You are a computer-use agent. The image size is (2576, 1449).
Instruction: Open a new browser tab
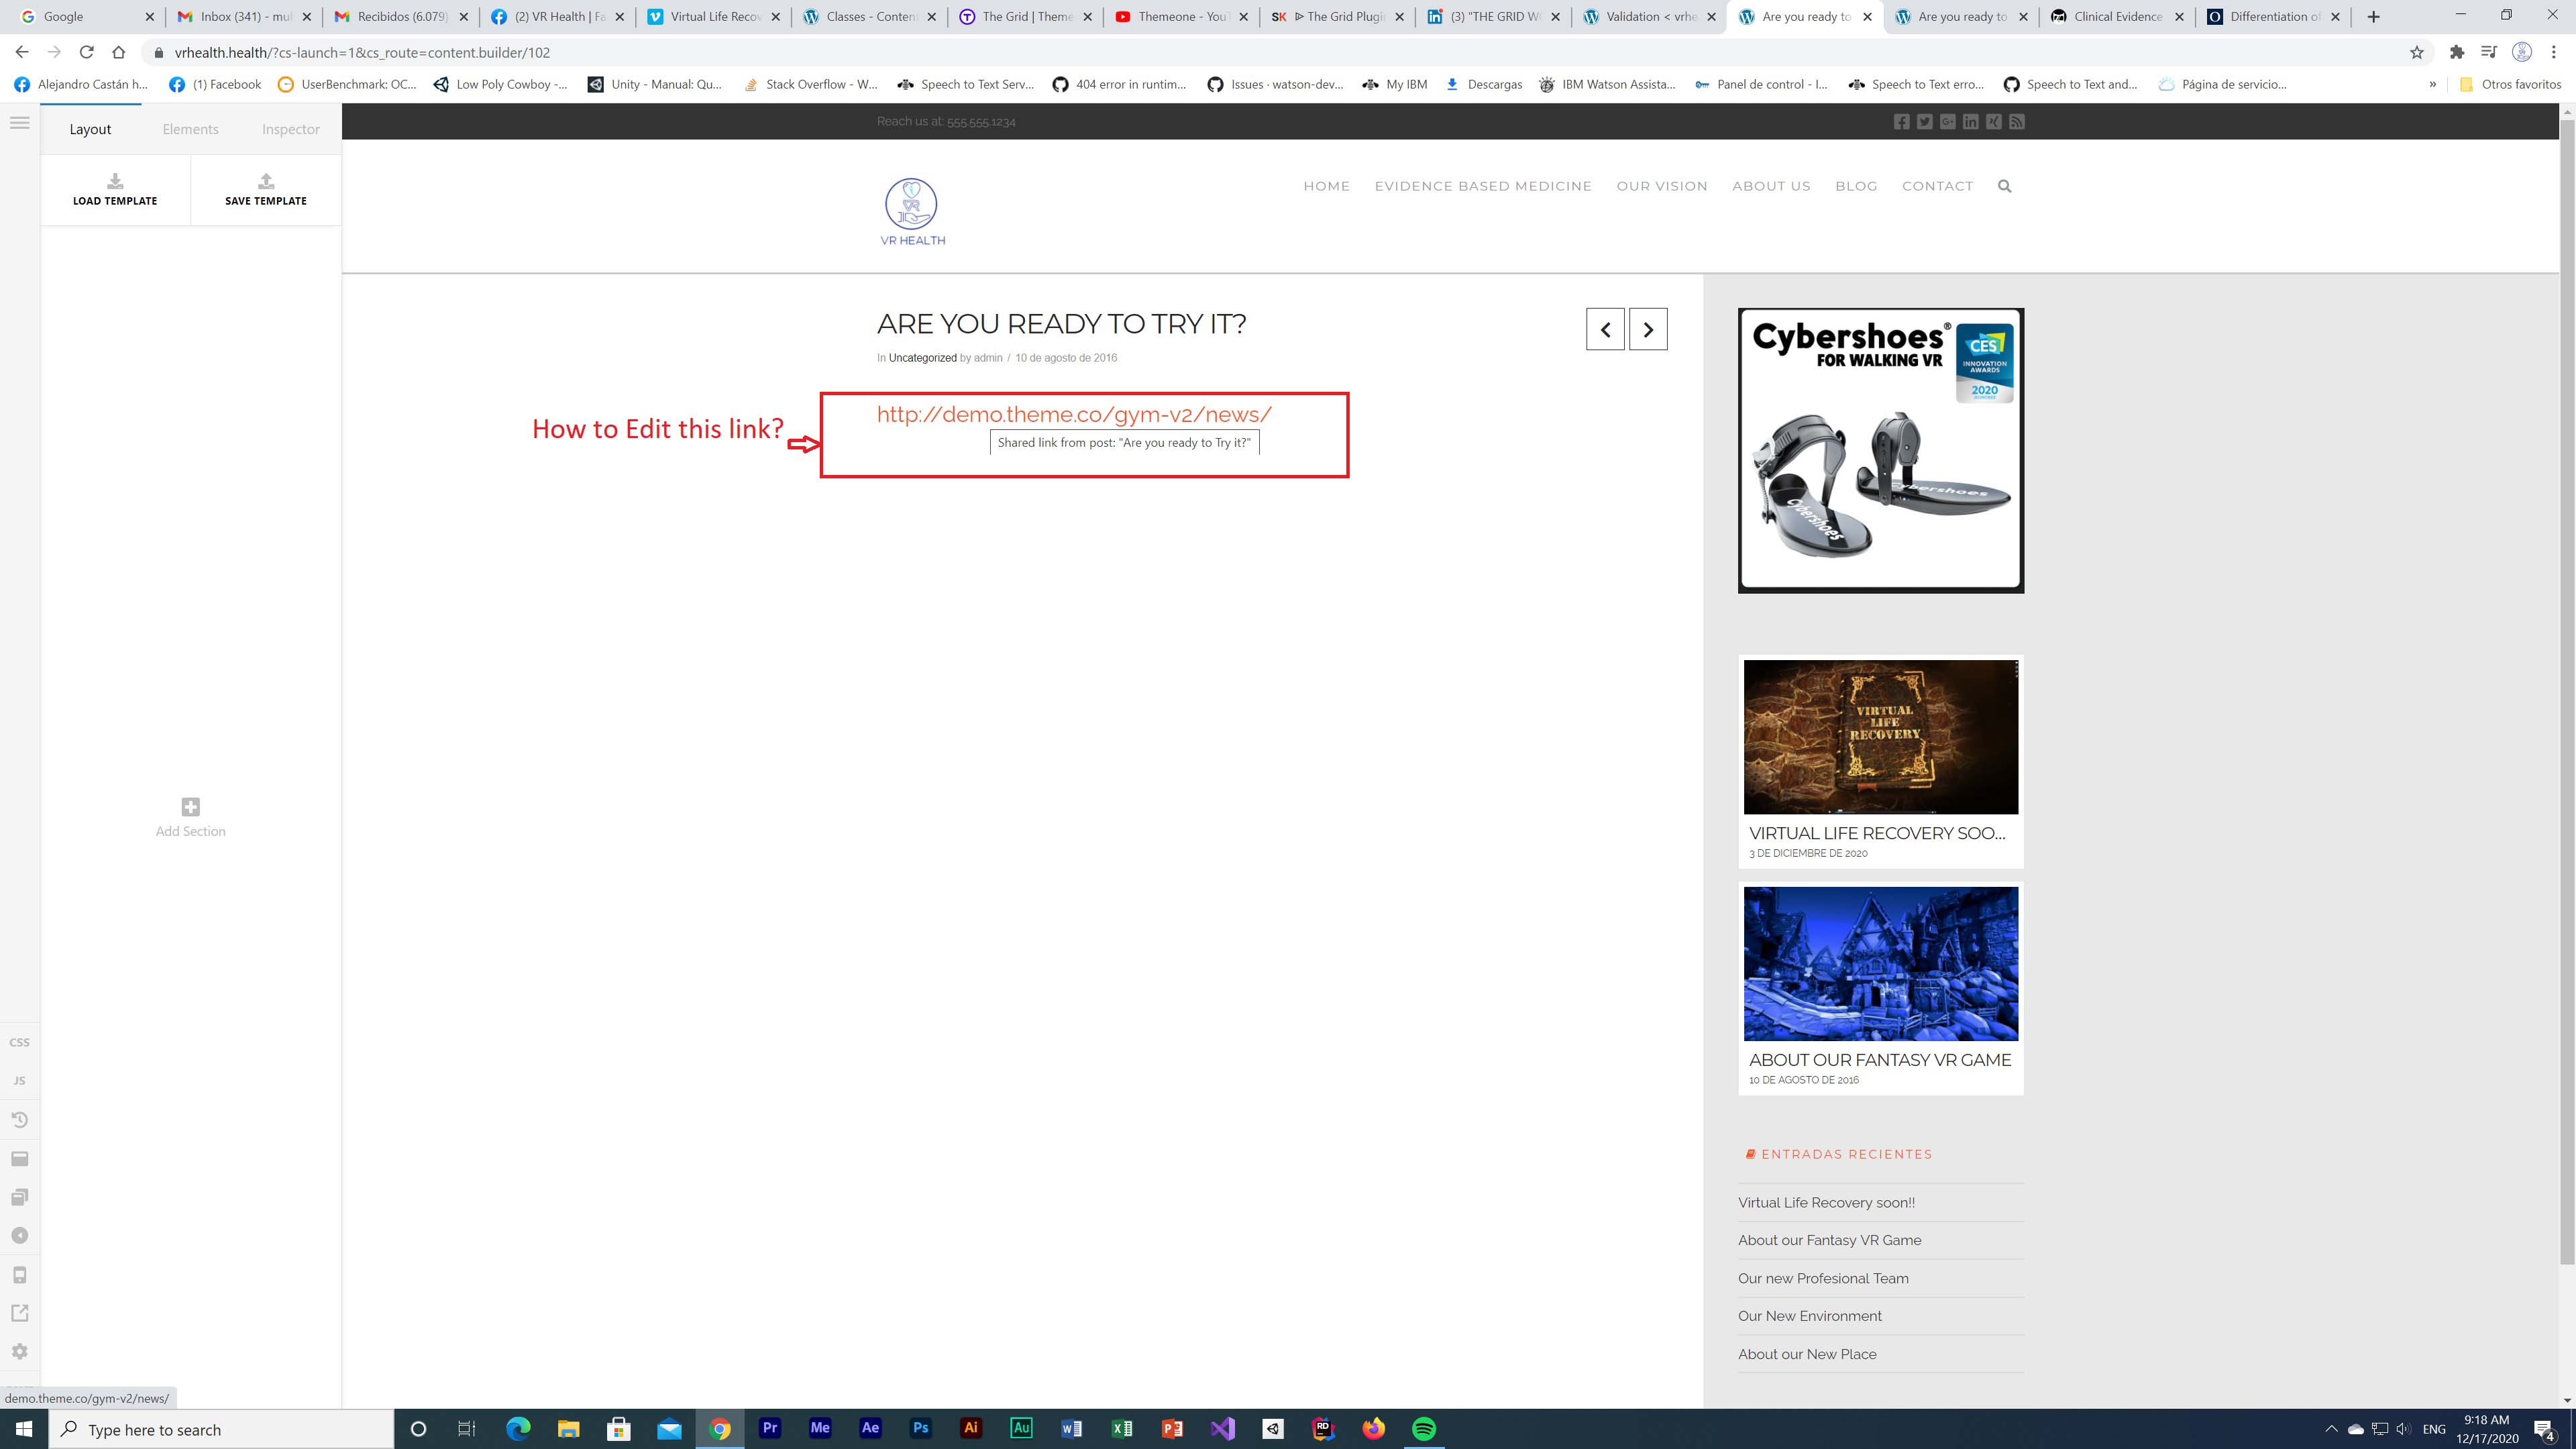click(x=2373, y=17)
